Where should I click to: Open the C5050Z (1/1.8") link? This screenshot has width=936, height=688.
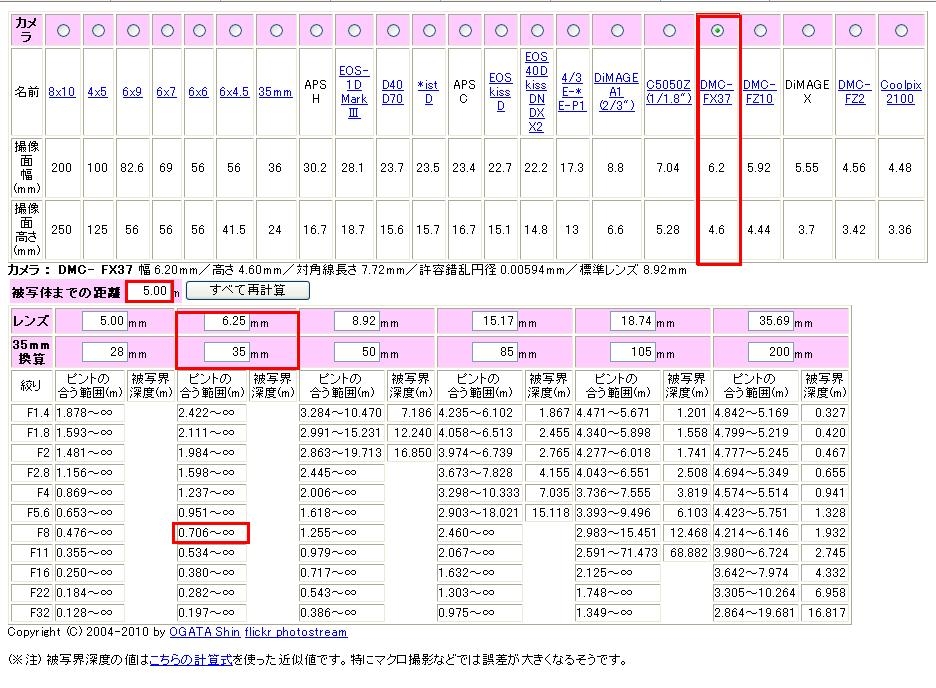pyautogui.click(x=669, y=92)
